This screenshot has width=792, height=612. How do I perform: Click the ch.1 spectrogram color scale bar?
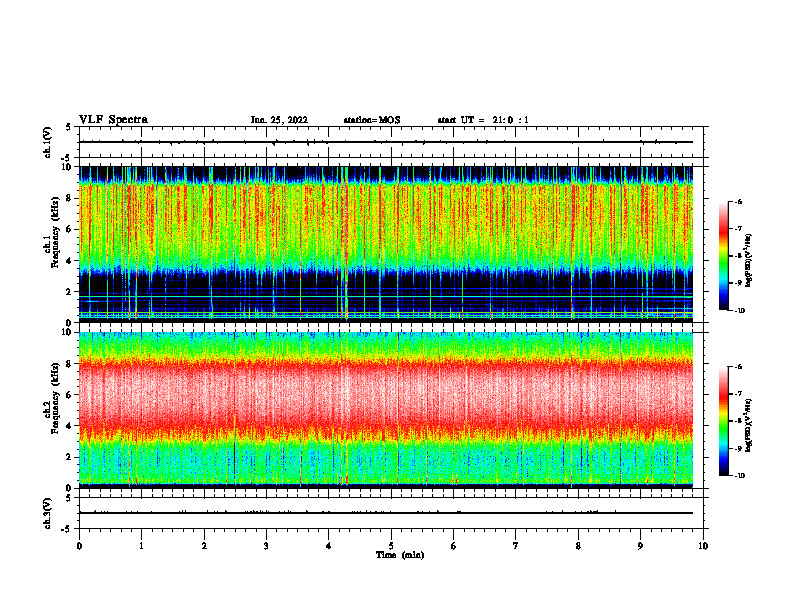tap(724, 256)
